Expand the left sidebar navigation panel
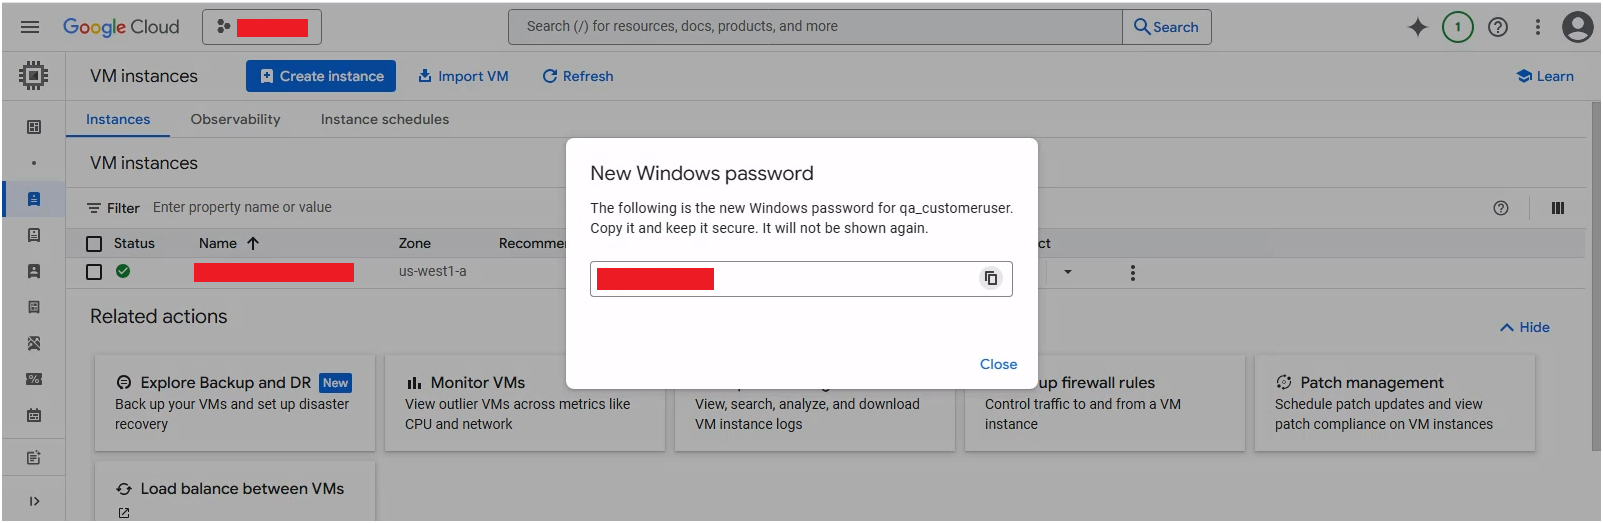Image resolution: width=1603 pixels, height=523 pixels. [x=34, y=501]
